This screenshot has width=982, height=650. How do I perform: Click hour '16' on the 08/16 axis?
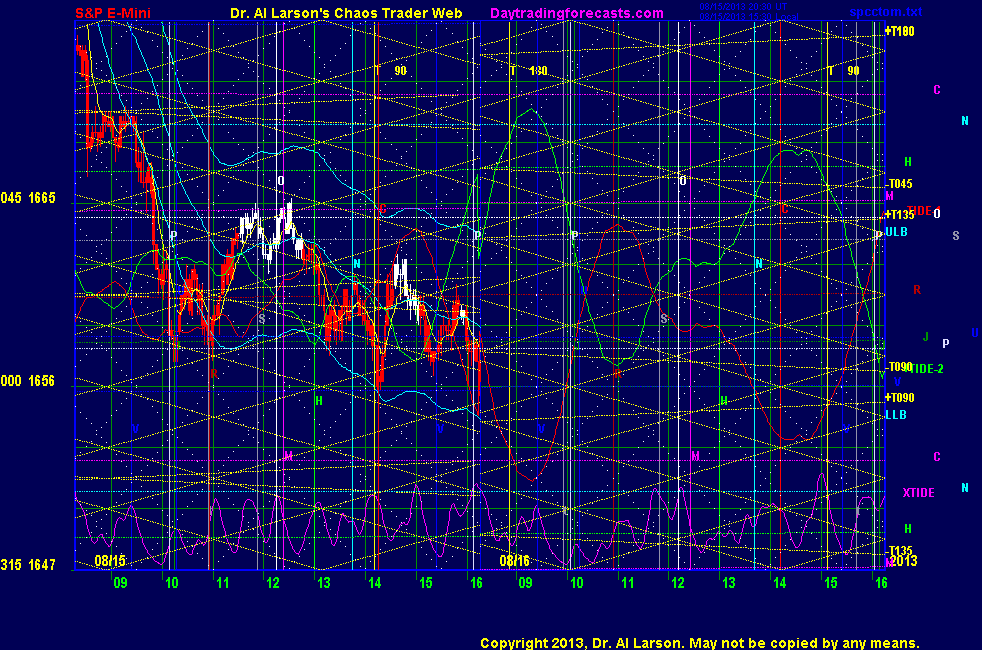coord(881,583)
